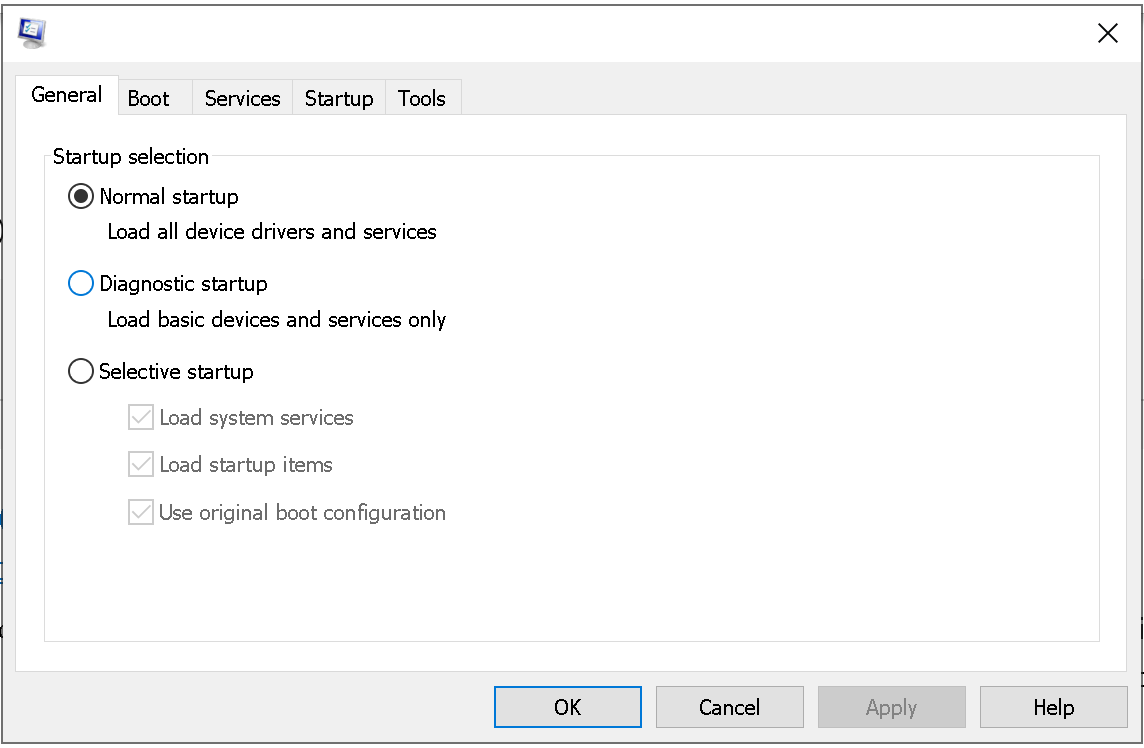The height and width of the screenshot is (748, 1144).
Task: Click the 'Load all device drivers and services' text
Action: [272, 232]
